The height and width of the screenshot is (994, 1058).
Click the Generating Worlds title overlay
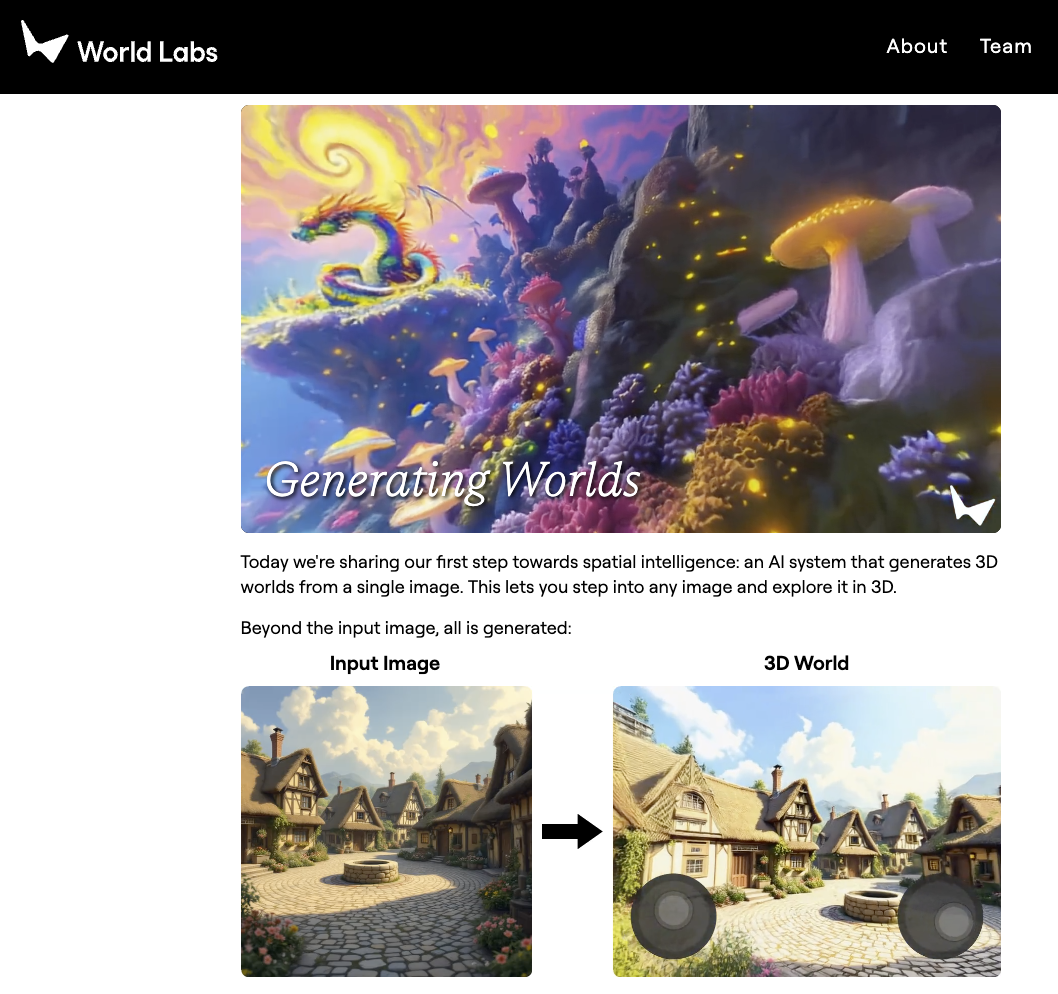point(452,480)
